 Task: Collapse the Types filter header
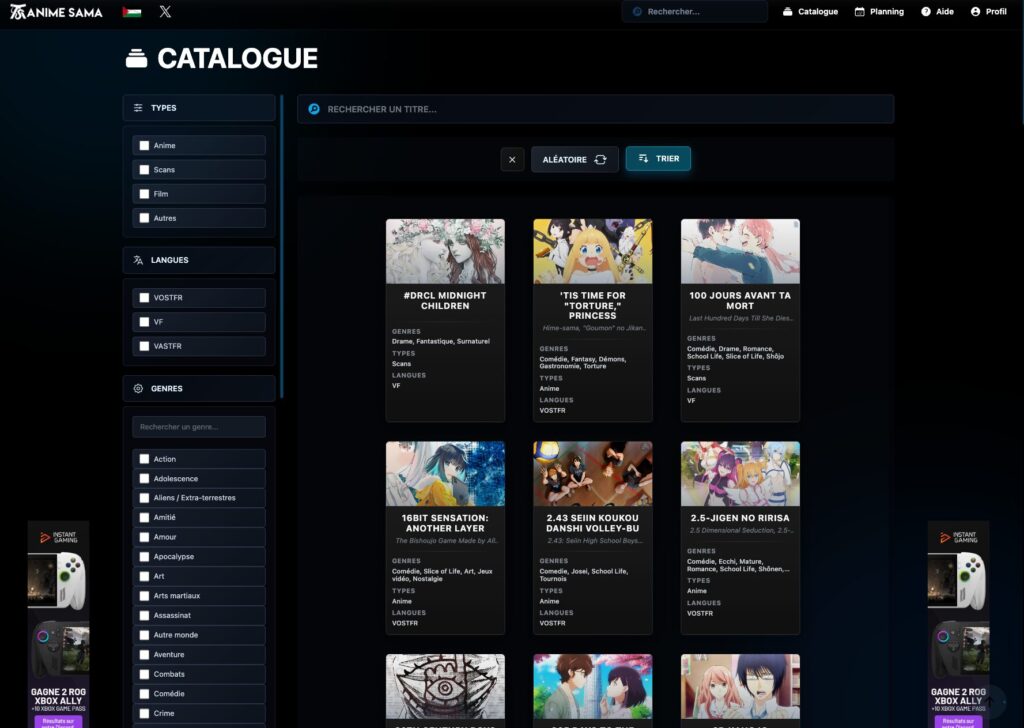click(199, 108)
